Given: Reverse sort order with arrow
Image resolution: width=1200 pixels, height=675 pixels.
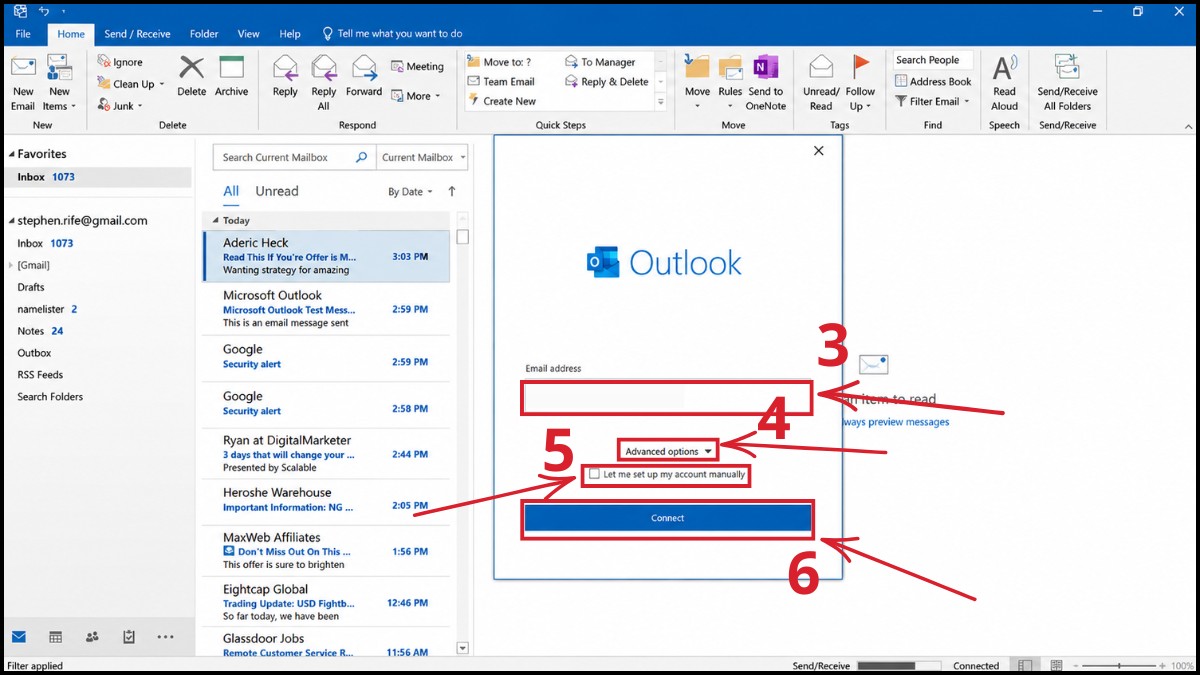Looking at the screenshot, I should tap(451, 191).
